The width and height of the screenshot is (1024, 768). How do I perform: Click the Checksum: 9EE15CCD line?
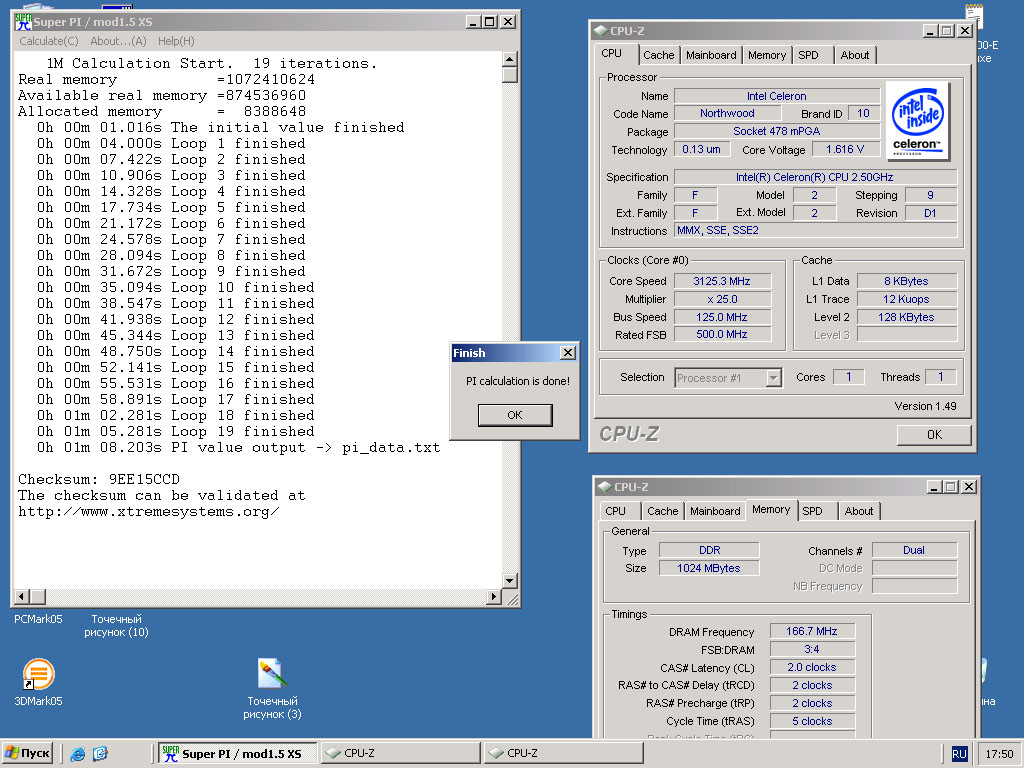99,479
